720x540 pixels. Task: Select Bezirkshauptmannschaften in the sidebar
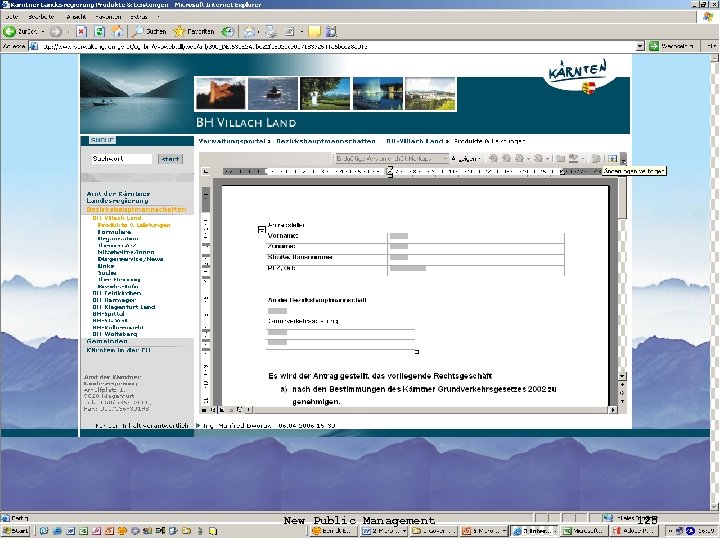coord(136,210)
